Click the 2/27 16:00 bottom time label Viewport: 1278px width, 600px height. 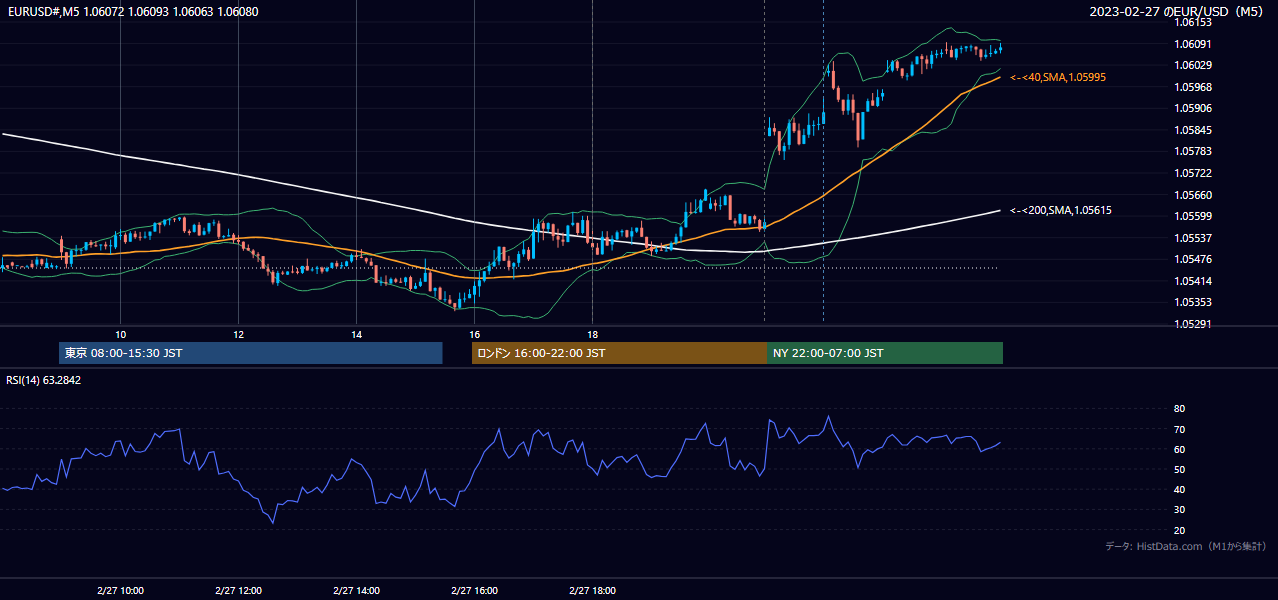click(474, 590)
